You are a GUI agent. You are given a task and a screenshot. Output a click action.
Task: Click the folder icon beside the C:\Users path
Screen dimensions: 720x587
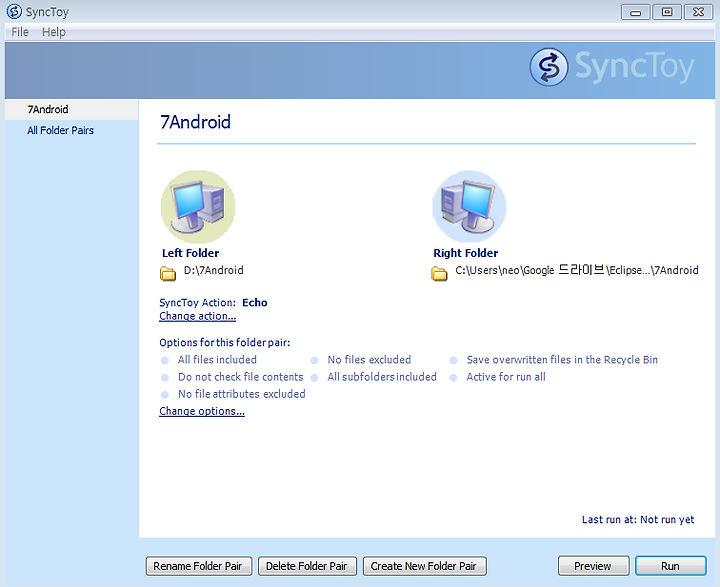coord(439,273)
